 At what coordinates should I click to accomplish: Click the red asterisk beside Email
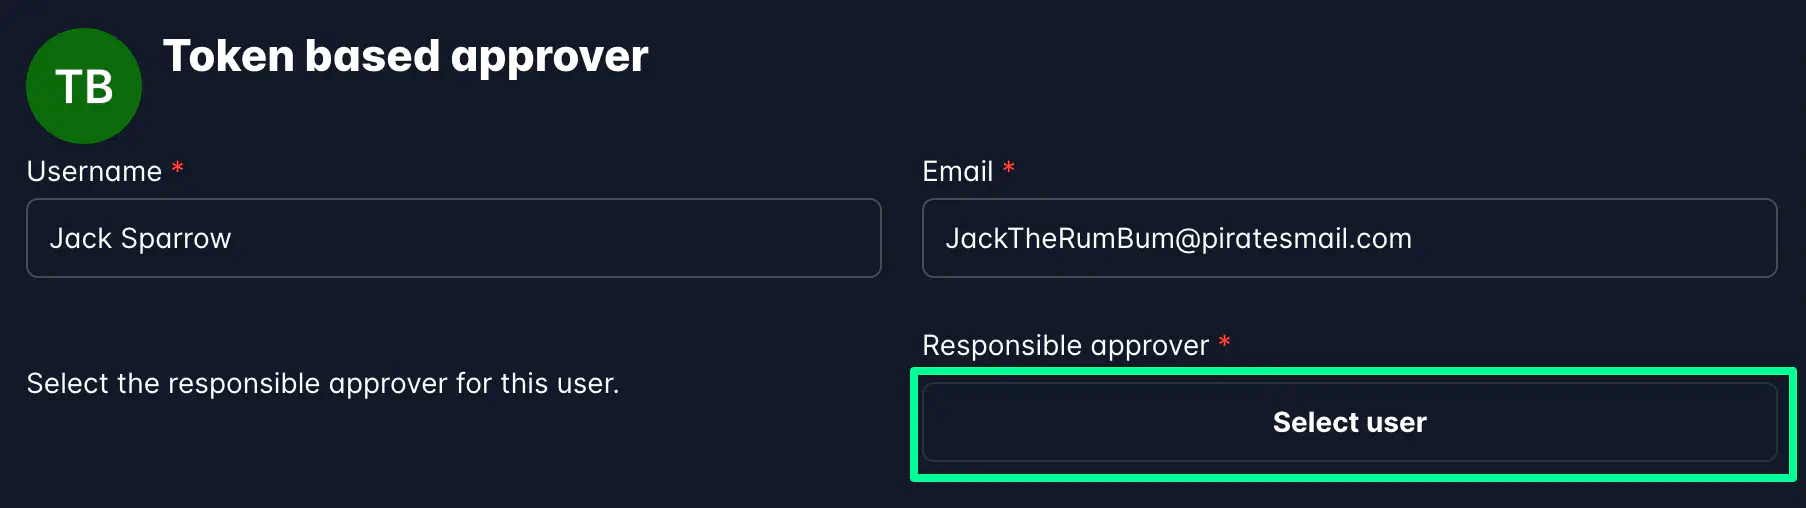pyautogui.click(x=1009, y=168)
